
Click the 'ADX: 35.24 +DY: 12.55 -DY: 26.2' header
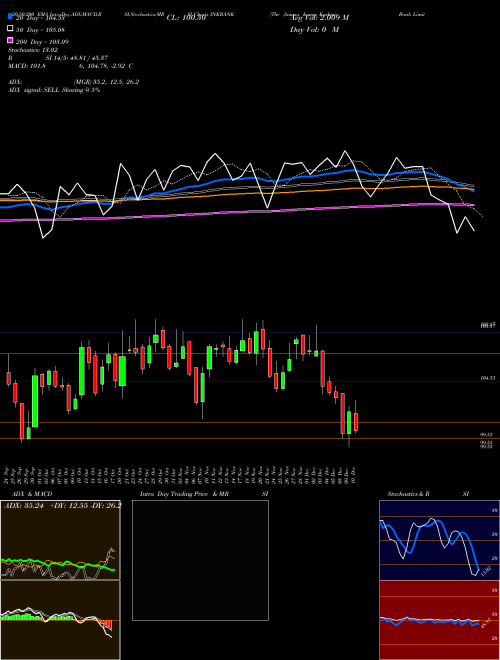point(62,505)
